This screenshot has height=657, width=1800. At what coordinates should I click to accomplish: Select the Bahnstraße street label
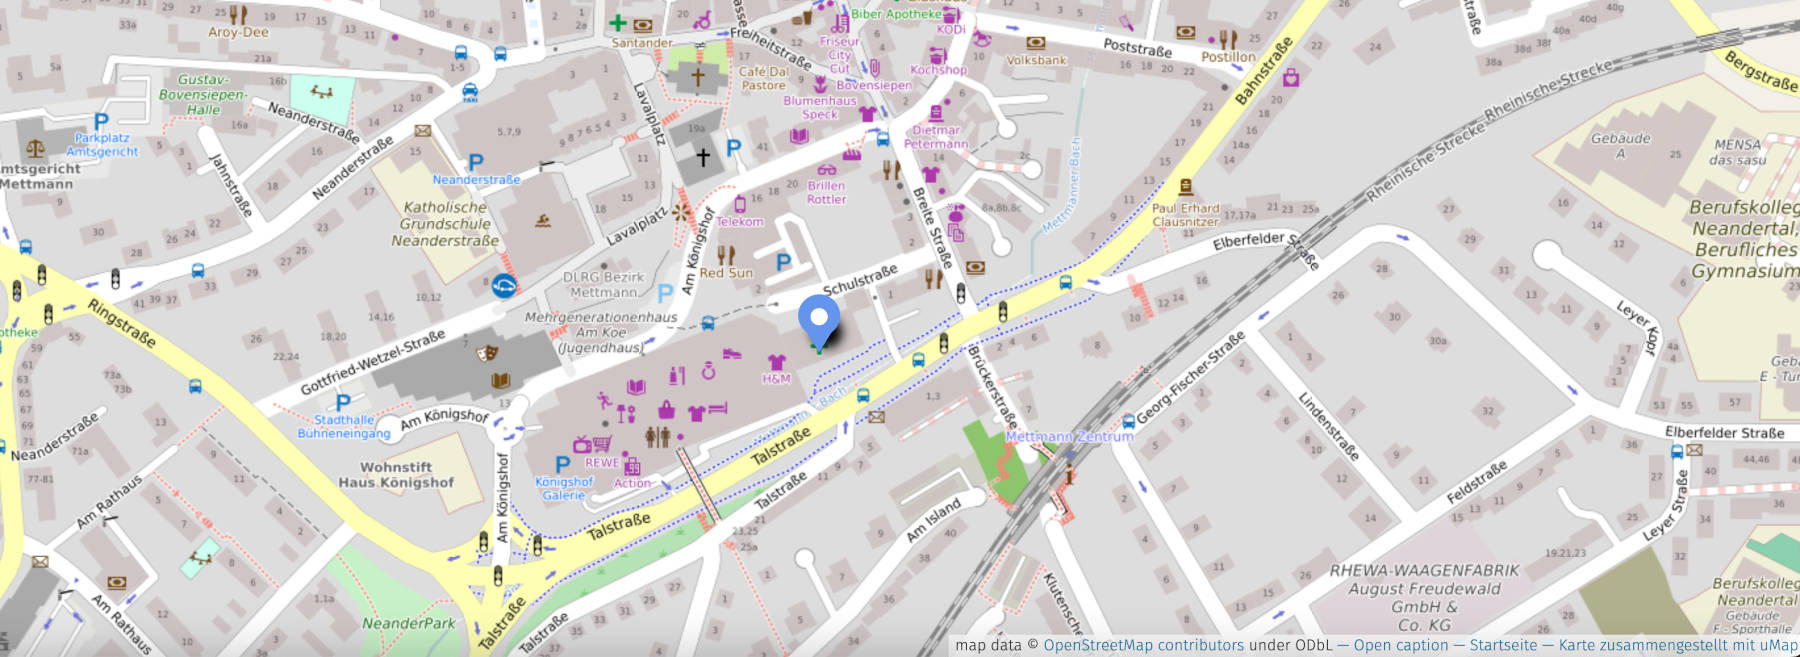[x=1264, y=70]
